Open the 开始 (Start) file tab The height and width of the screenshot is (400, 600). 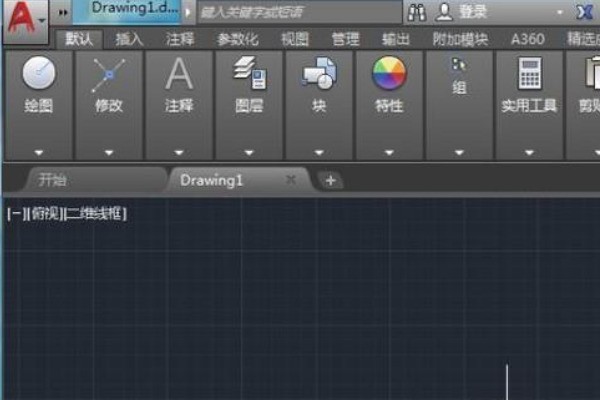[x=55, y=180]
